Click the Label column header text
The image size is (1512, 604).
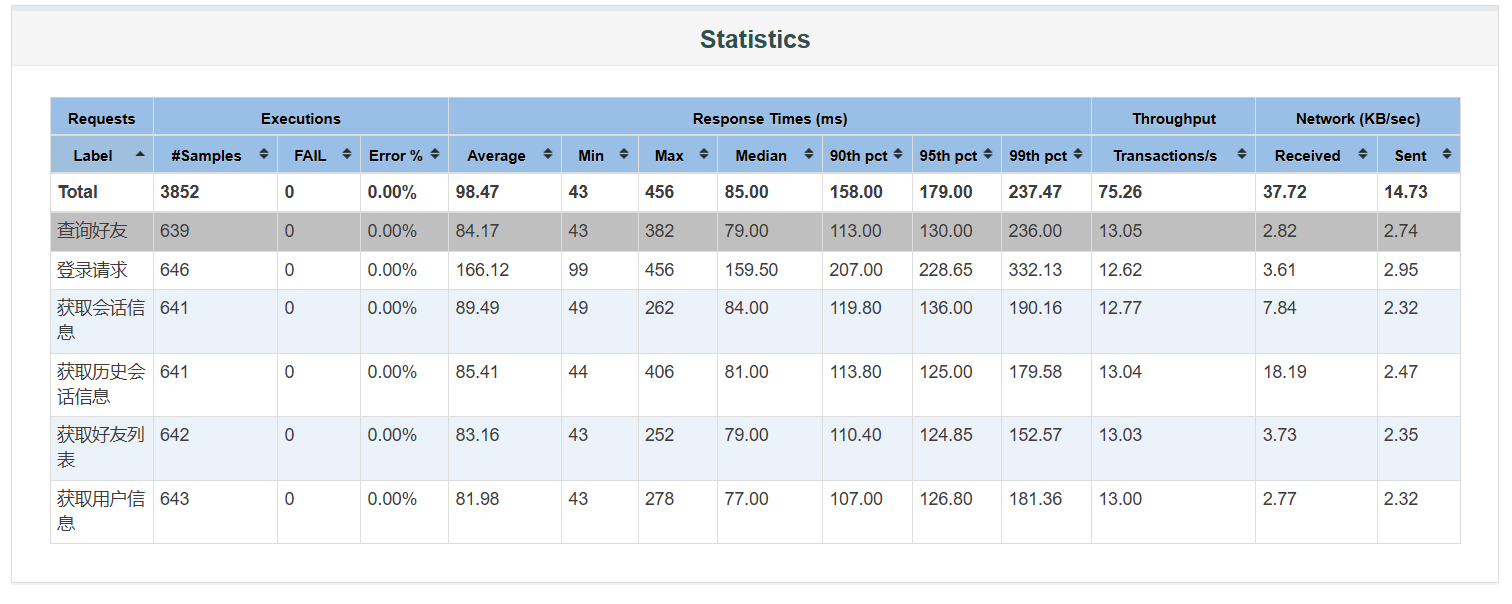[x=93, y=155]
